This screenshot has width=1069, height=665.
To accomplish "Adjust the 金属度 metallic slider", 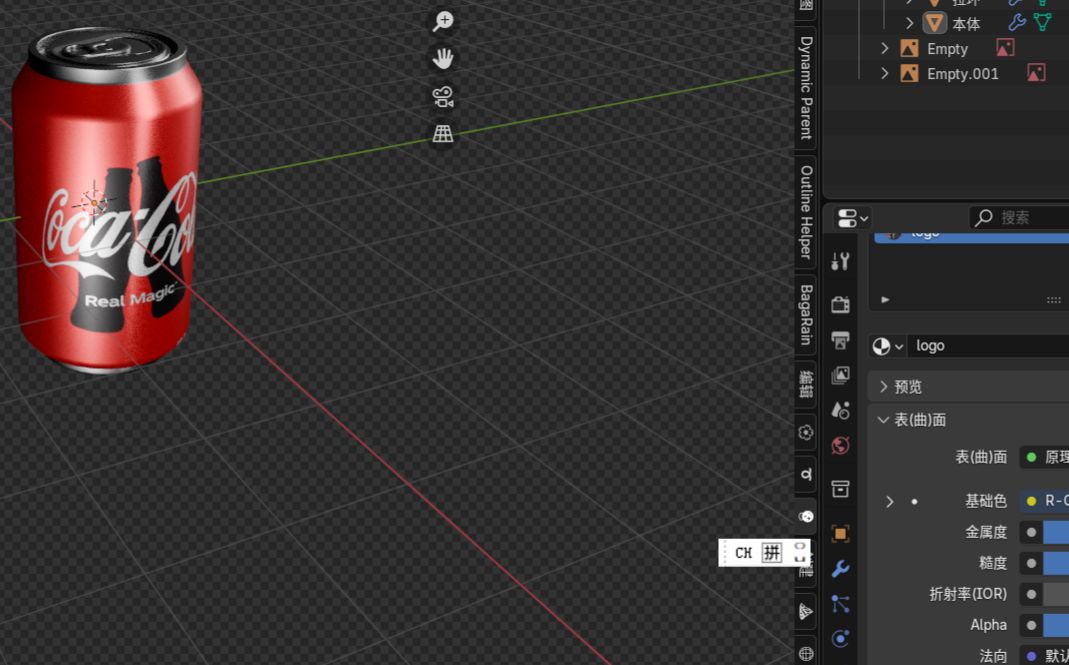I will 1056,532.
